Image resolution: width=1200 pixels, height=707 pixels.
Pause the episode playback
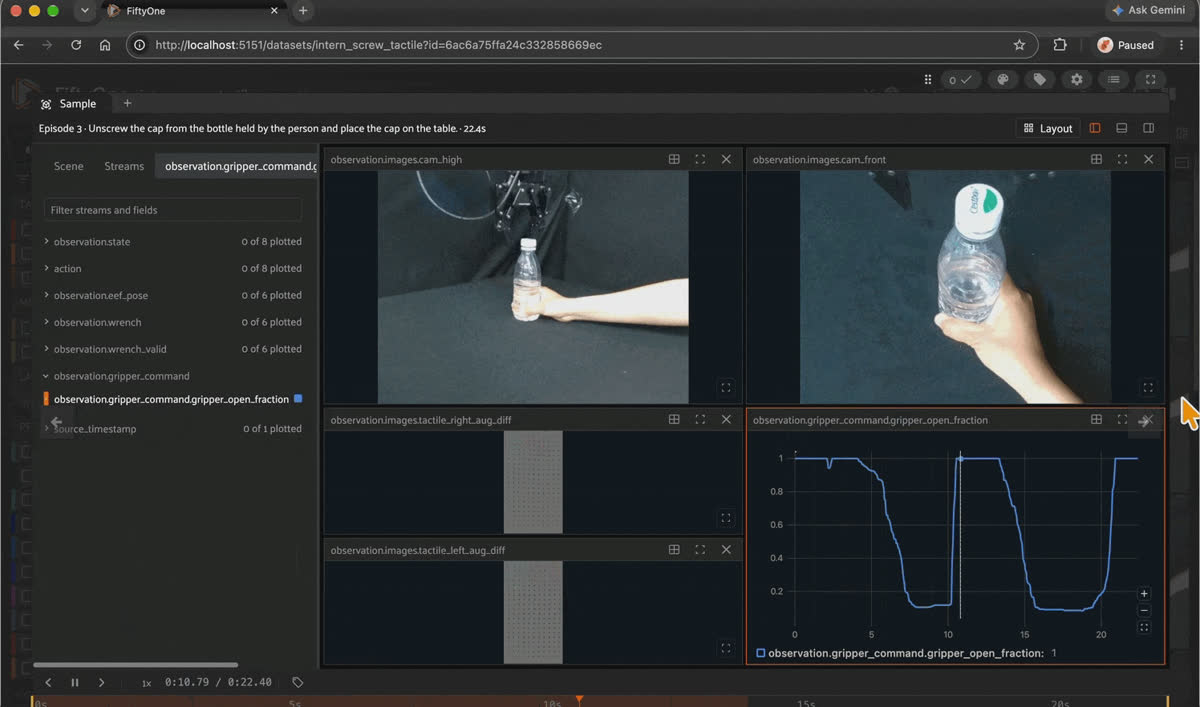[75, 682]
